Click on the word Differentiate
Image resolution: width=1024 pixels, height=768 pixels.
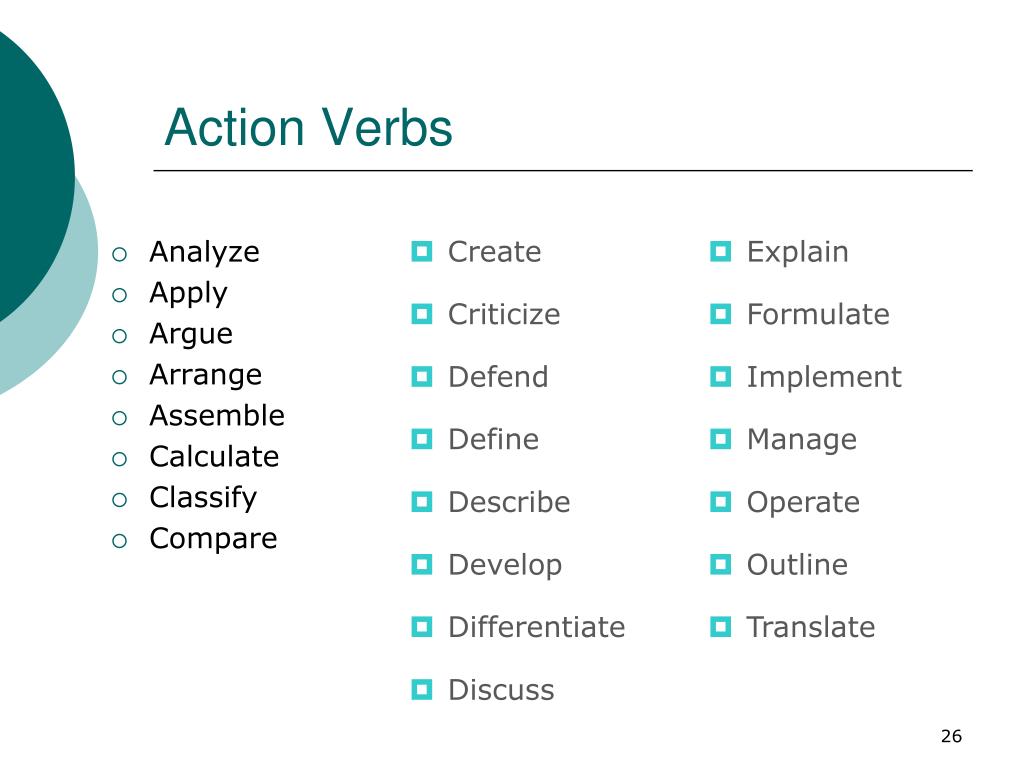pyautogui.click(x=537, y=627)
